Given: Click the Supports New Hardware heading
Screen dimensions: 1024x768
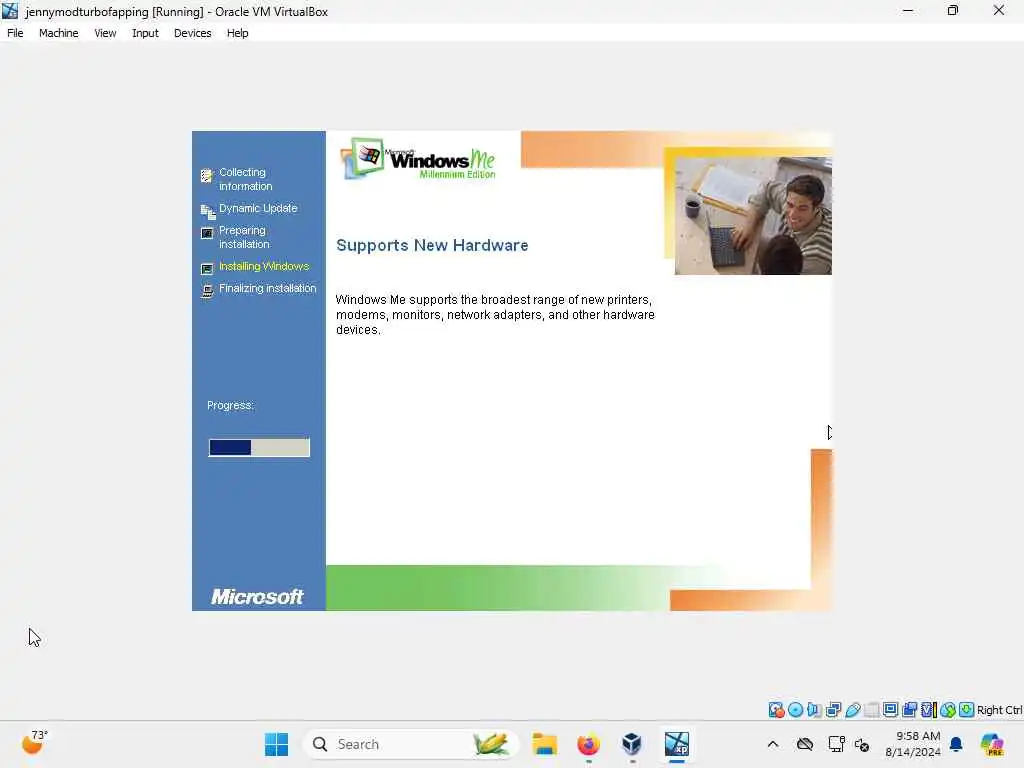Looking at the screenshot, I should (432, 245).
